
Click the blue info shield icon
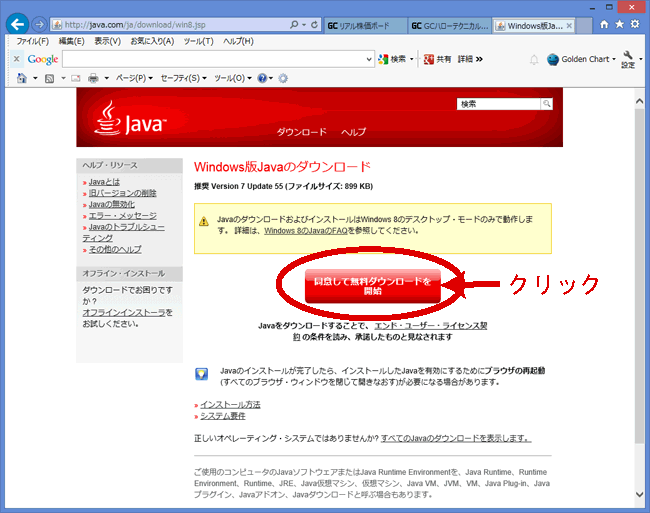click(201, 374)
